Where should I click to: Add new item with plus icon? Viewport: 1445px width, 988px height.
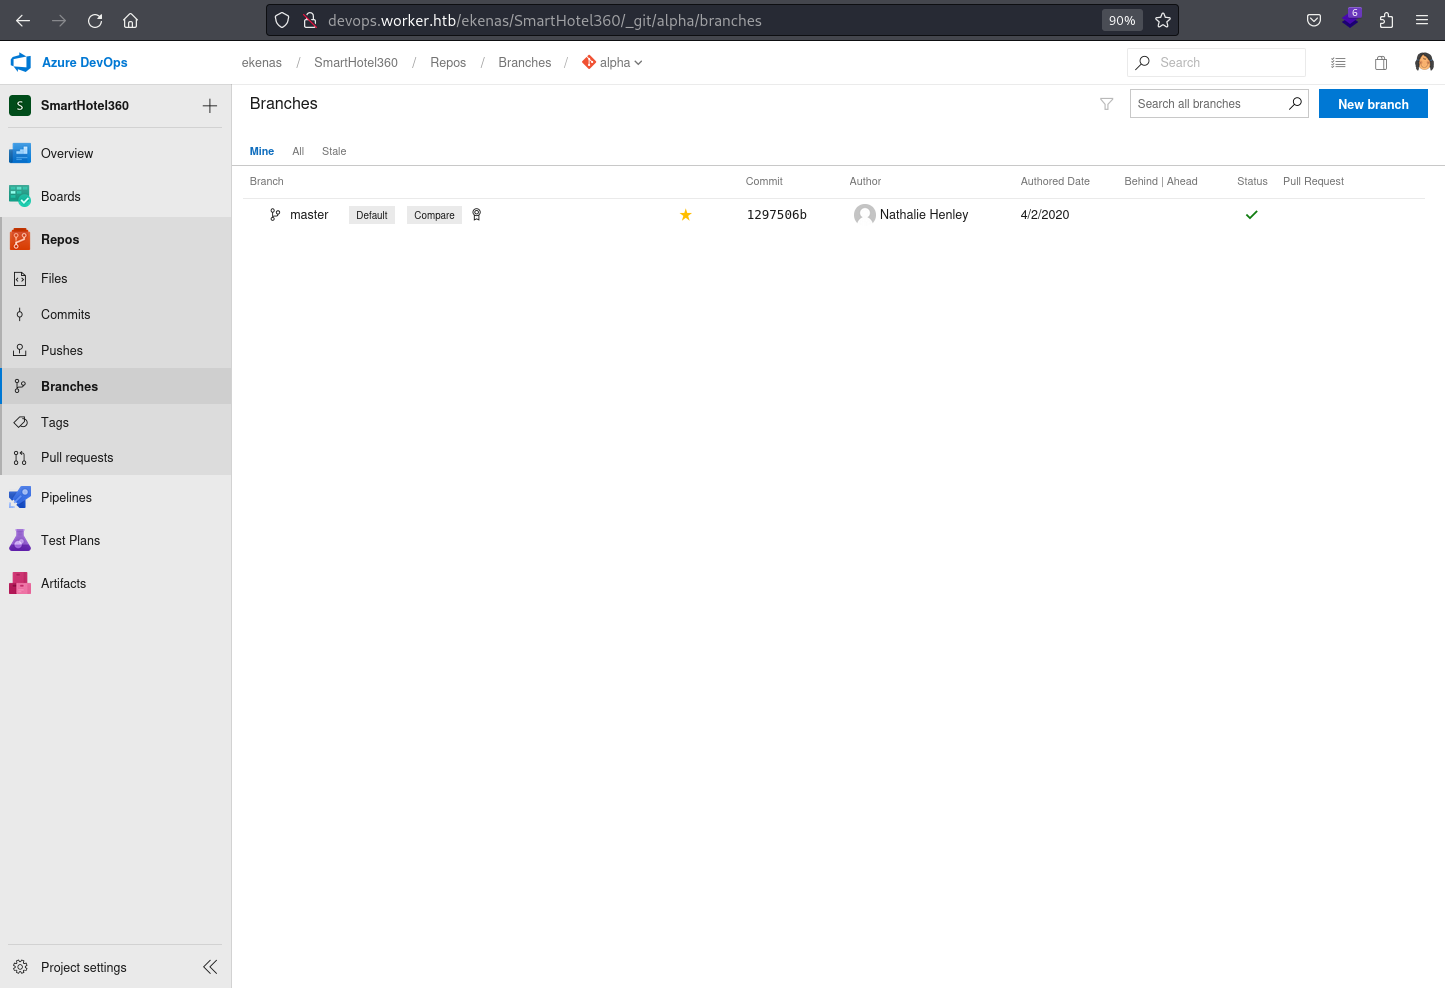pos(210,105)
